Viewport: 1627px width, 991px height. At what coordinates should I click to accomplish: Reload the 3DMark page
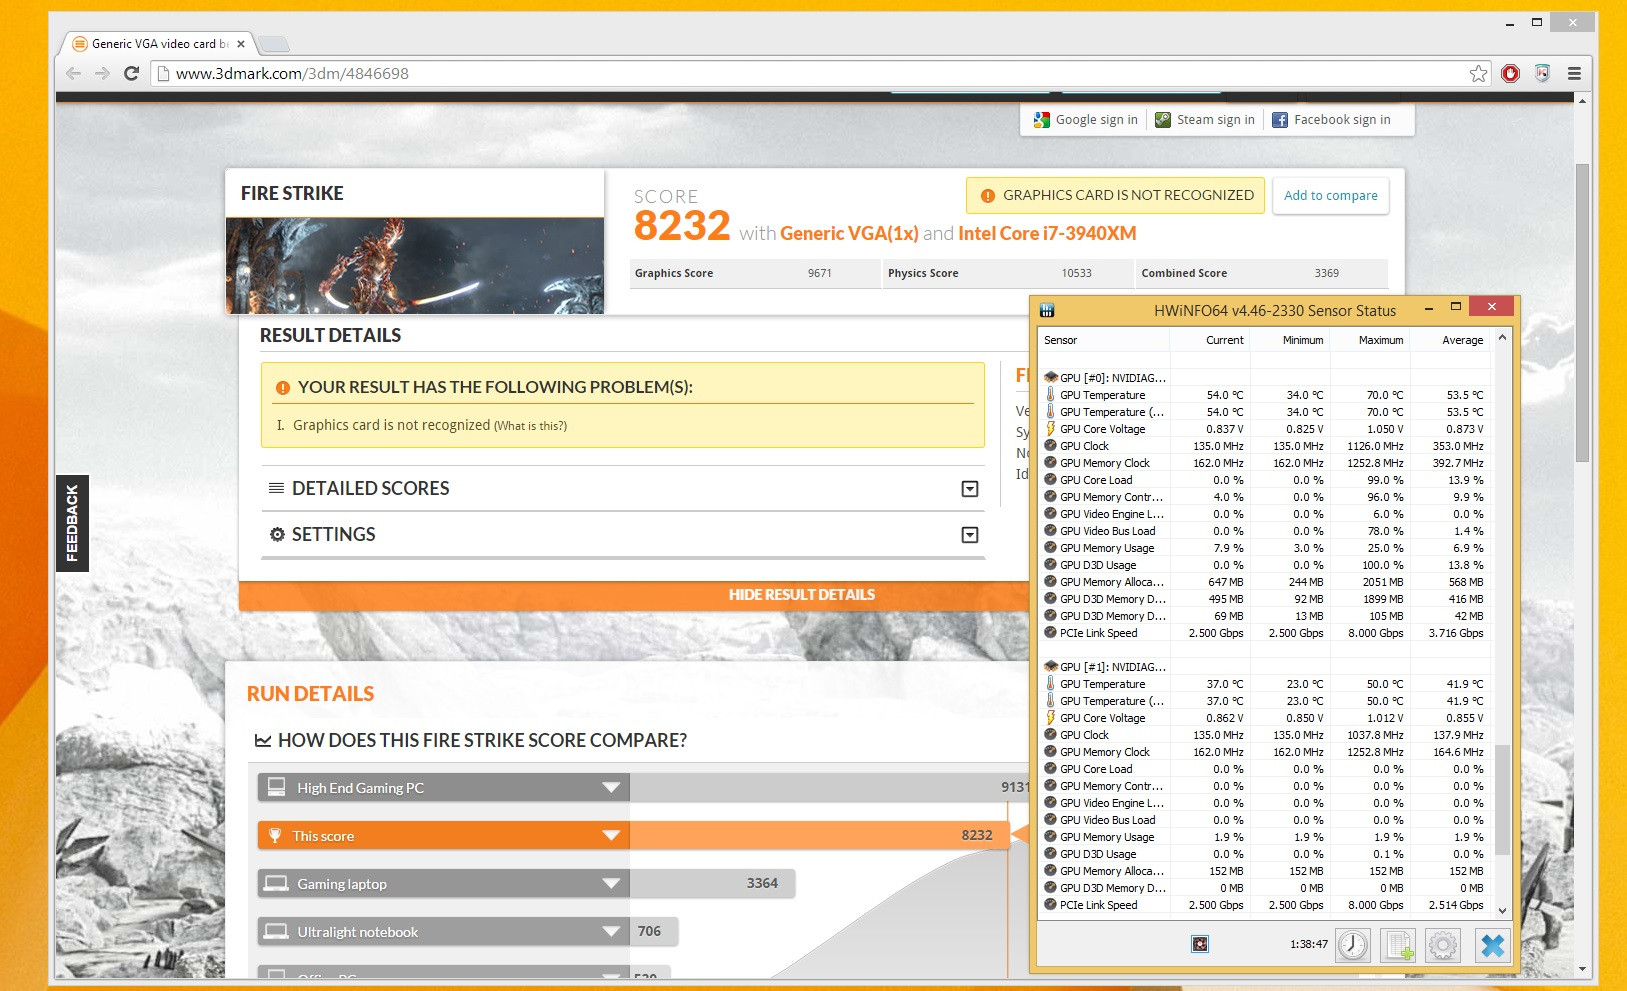tap(131, 73)
